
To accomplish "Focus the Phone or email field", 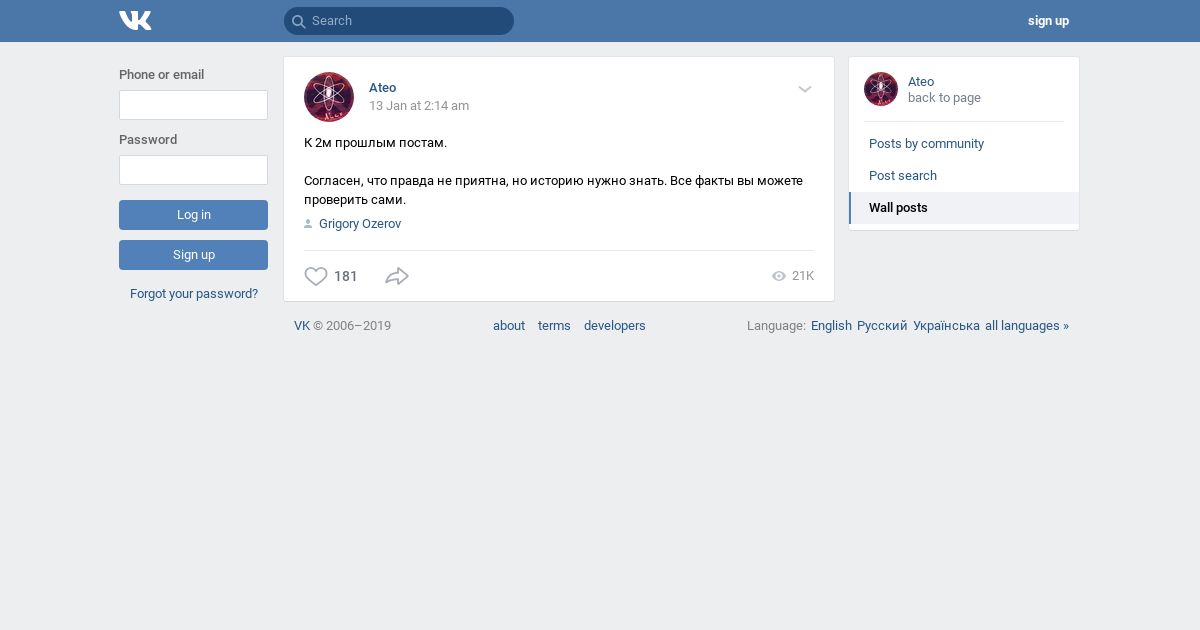I will (193, 105).
